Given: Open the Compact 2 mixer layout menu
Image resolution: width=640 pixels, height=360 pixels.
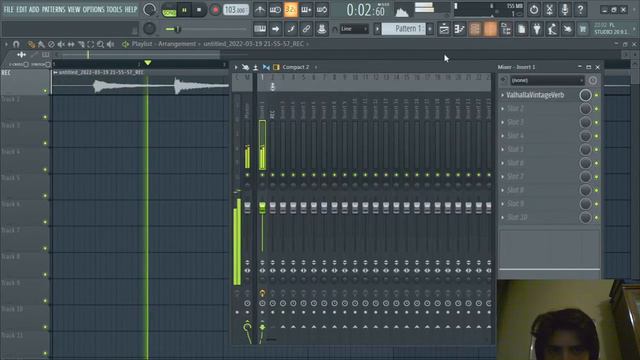Looking at the screenshot, I should tap(296, 67).
